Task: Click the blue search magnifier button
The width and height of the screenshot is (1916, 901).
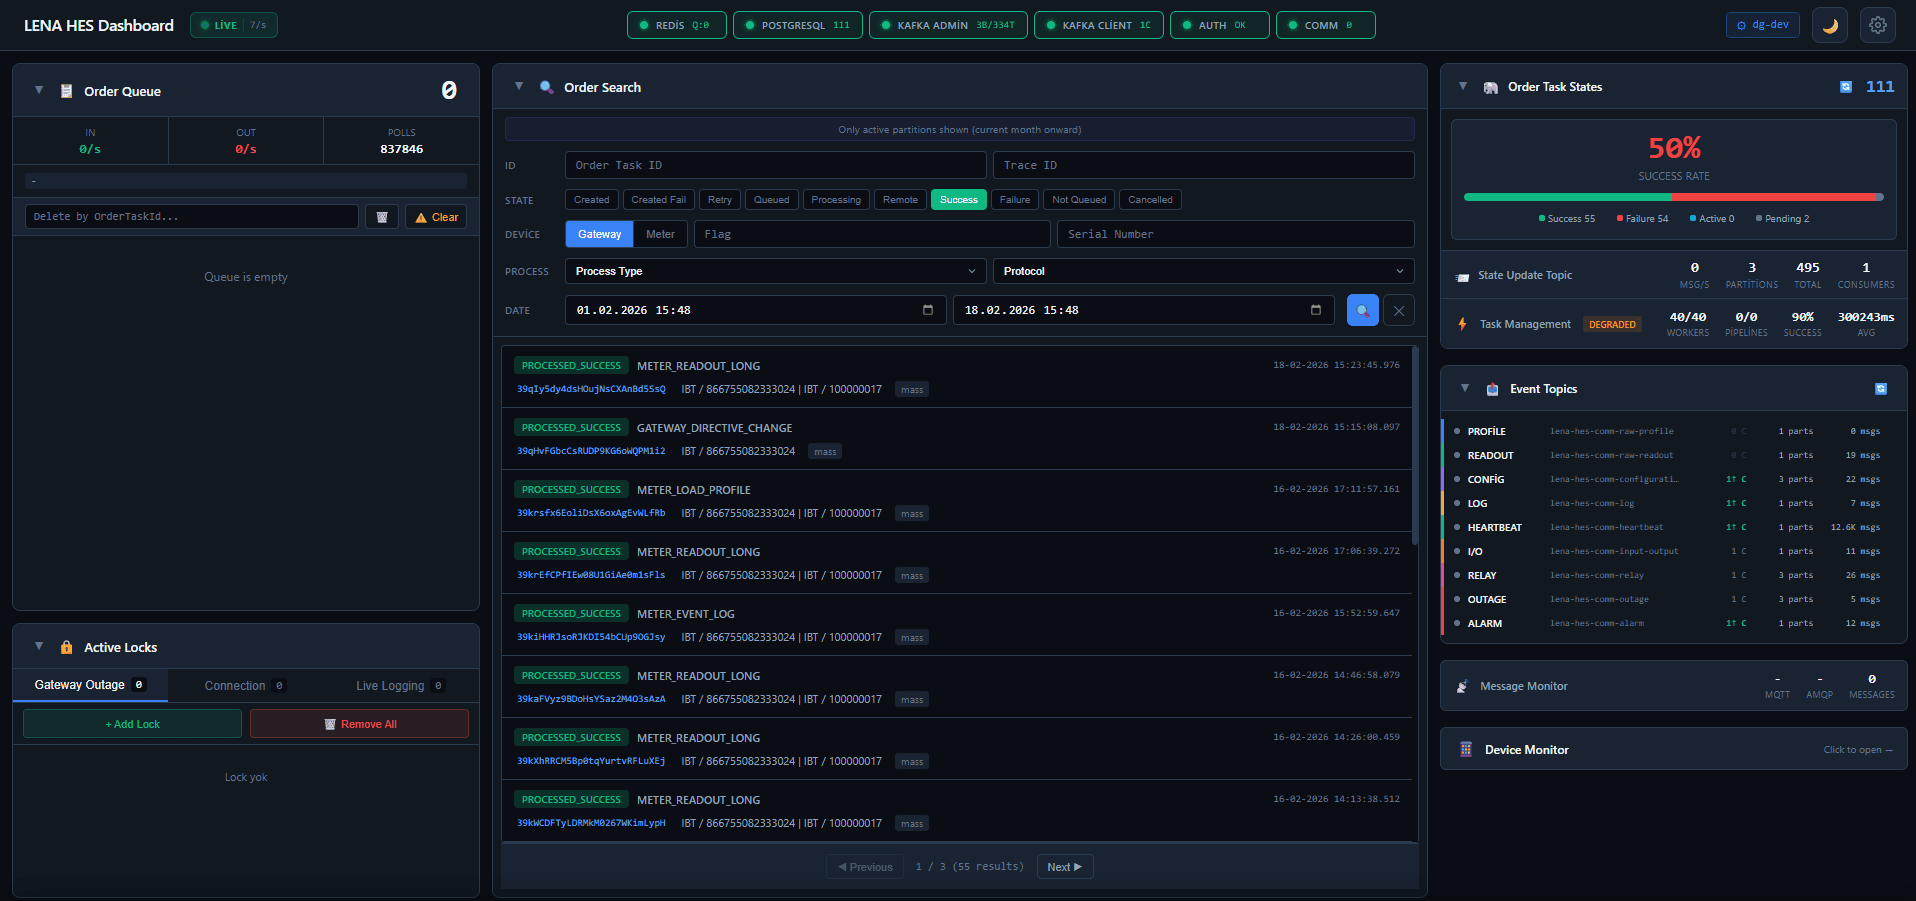Action: (1362, 310)
